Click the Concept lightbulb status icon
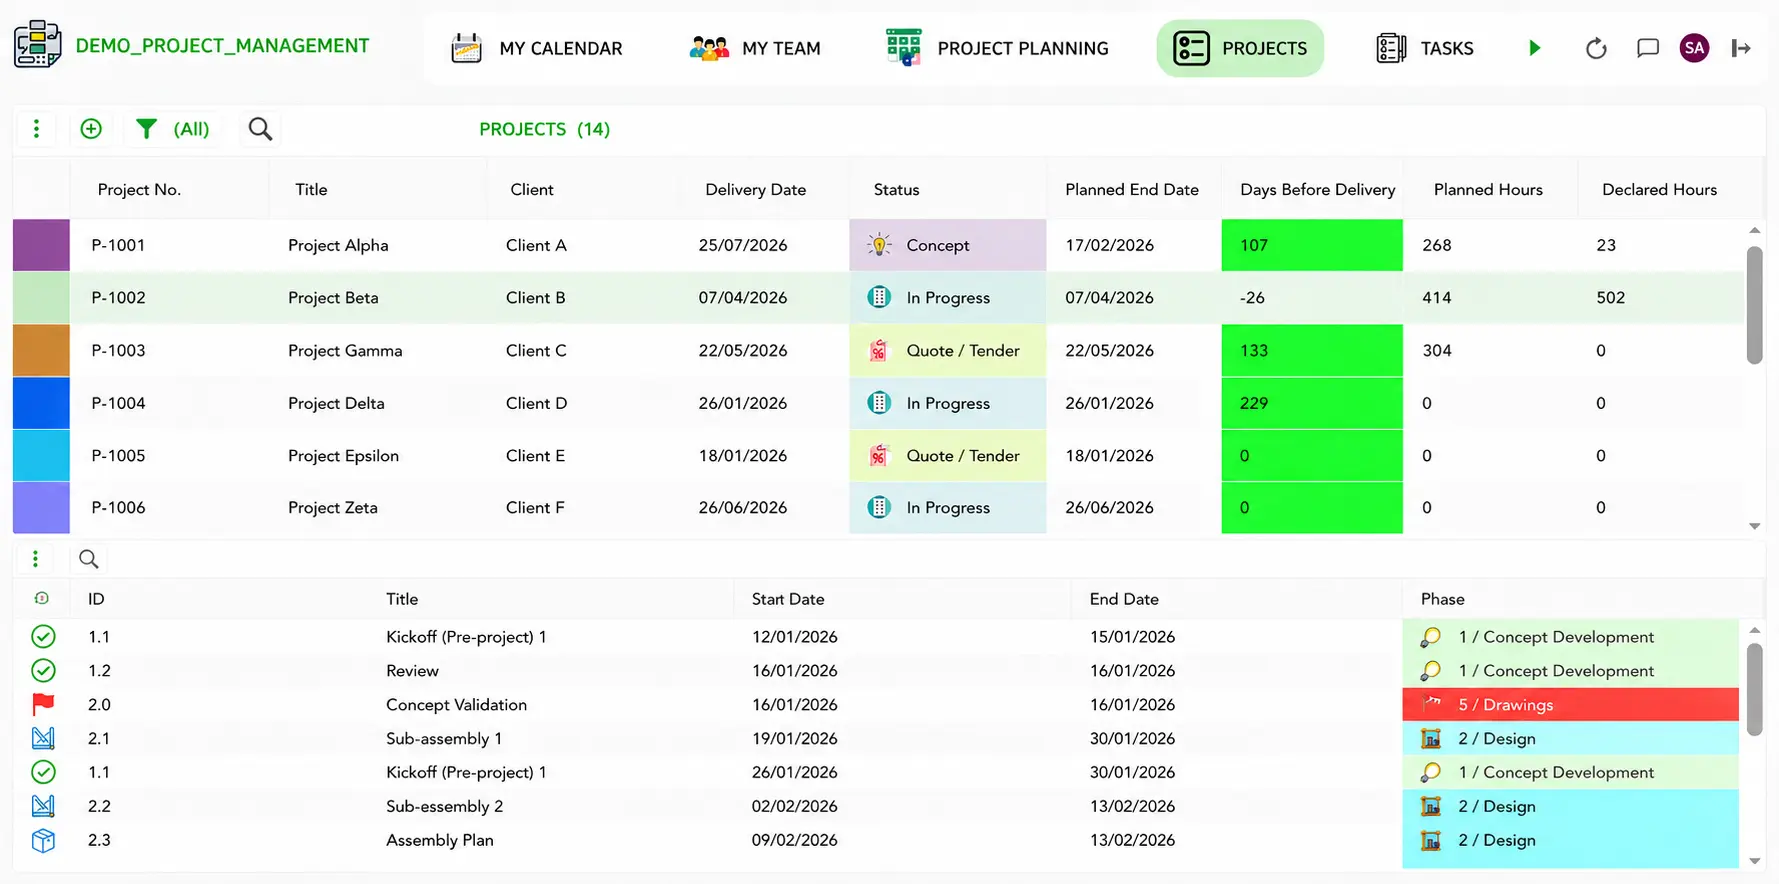This screenshot has height=884, width=1779. click(x=879, y=245)
